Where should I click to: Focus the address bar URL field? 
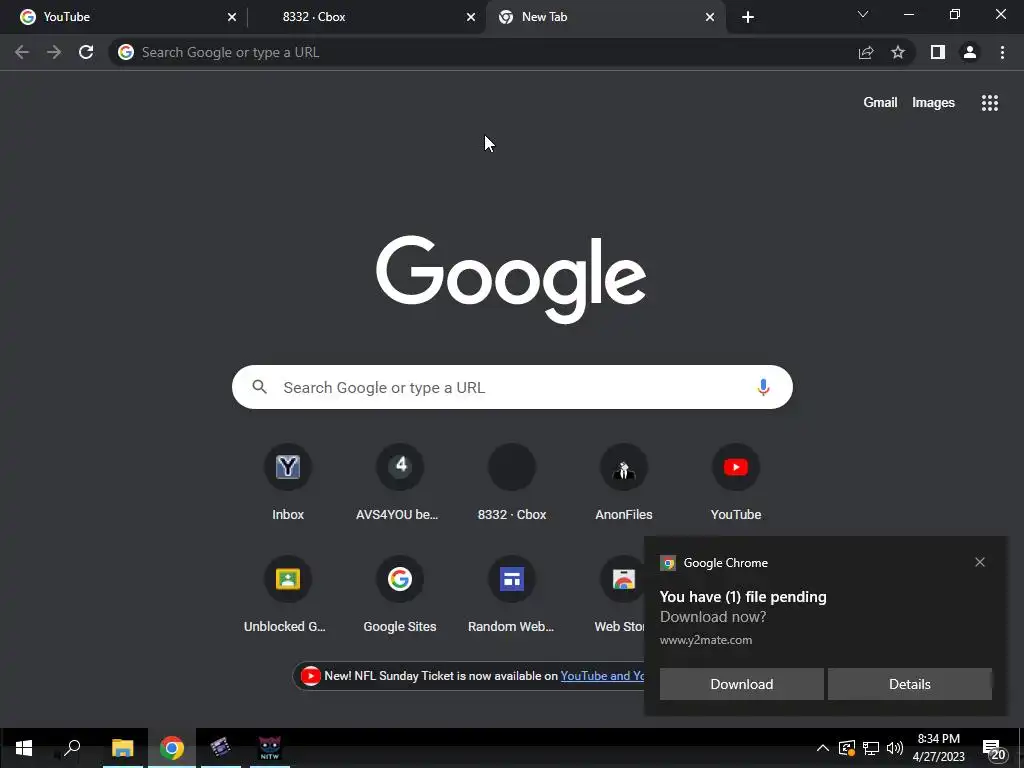pyautogui.click(x=483, y=52)
